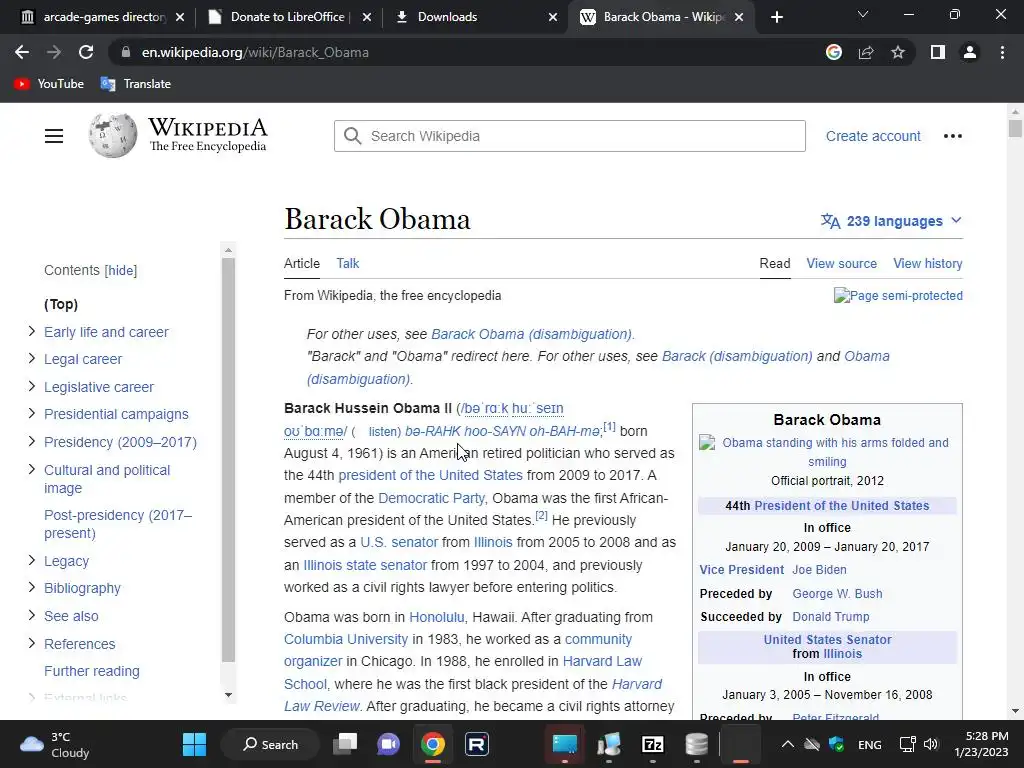Image resolution: width=1024 pixels, height=768 pixels.
Task: Open View history tab
Action: [927, 263]
